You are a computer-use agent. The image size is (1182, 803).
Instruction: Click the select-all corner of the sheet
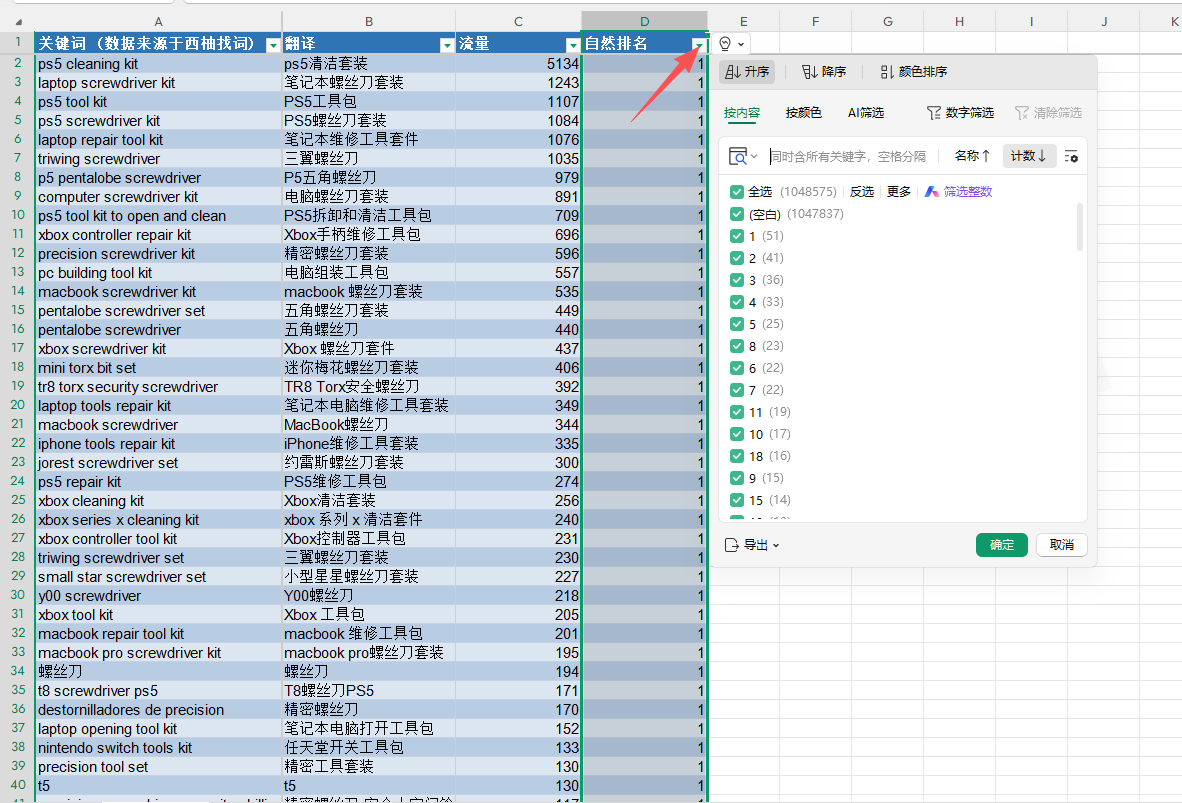pos(17,21)
